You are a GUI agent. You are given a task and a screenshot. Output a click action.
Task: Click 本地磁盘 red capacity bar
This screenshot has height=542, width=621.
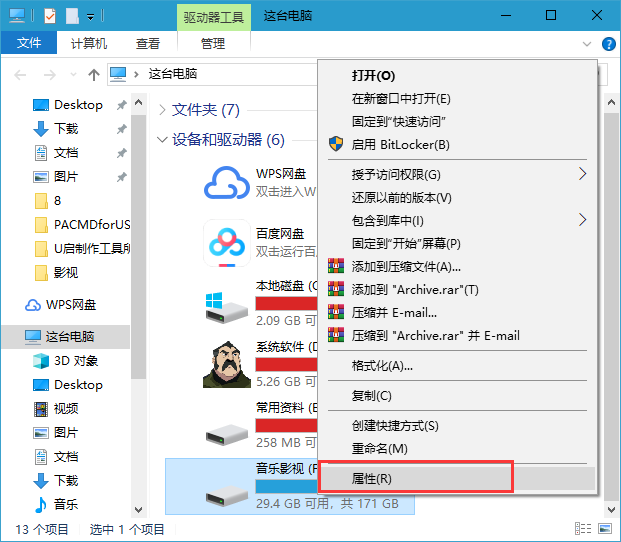286,304
